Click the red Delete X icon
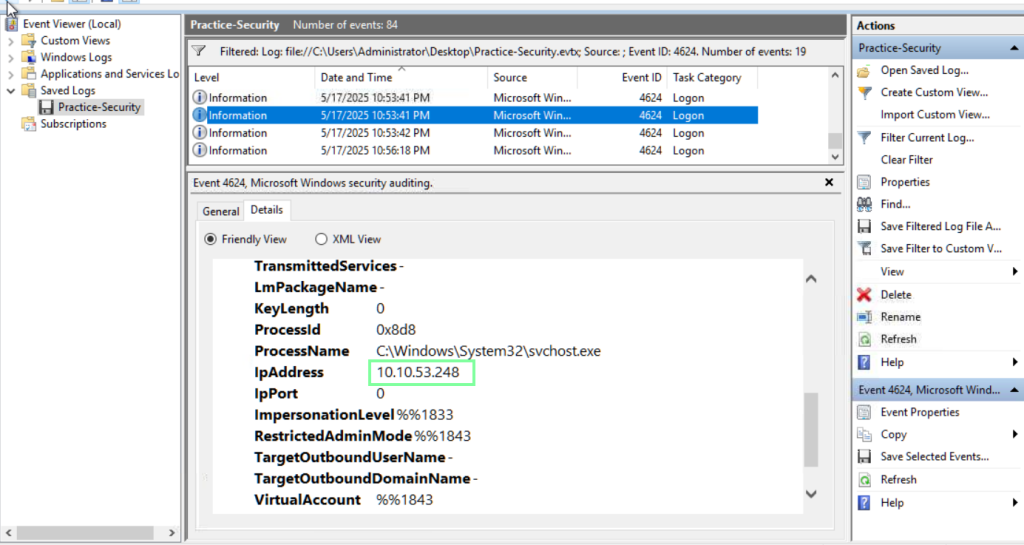1024x545 pixels. [864, 295]
